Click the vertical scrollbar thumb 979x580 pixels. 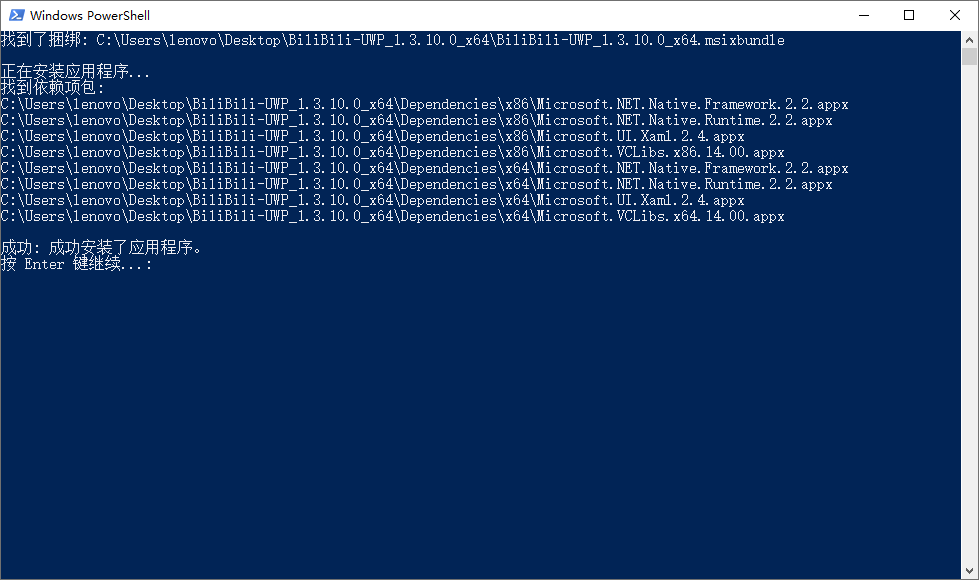[x=970, y=56]
